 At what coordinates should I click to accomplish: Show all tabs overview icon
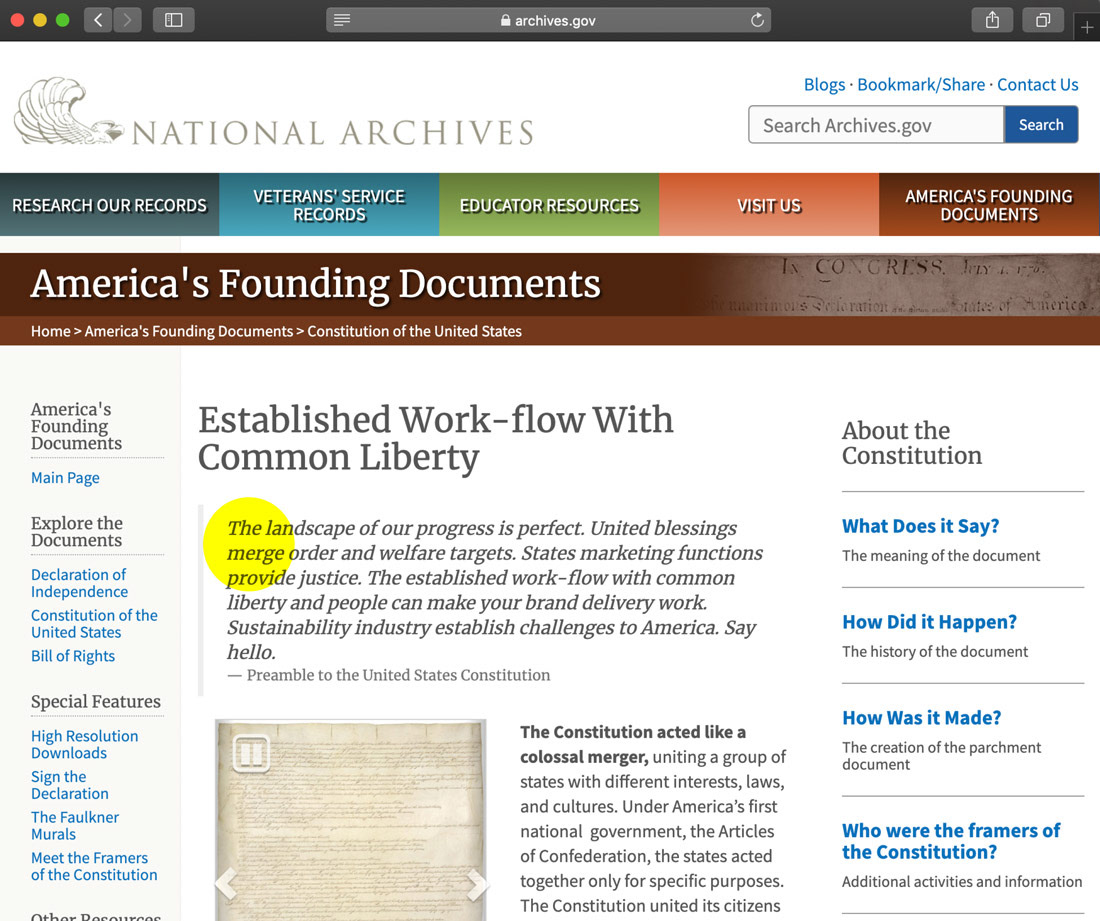1043,20
